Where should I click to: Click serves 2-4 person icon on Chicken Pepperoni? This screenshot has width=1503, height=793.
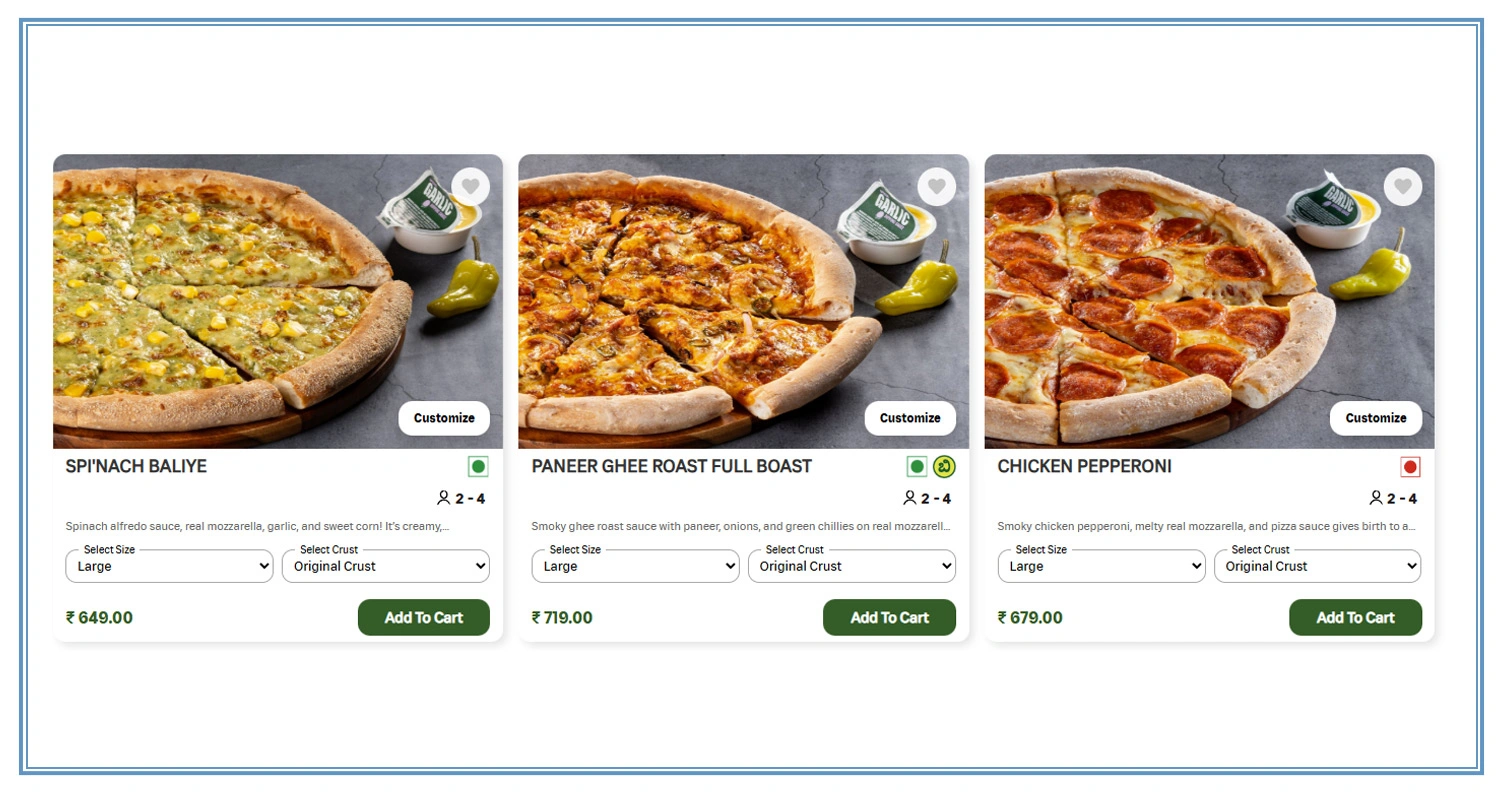point(1376,498)
